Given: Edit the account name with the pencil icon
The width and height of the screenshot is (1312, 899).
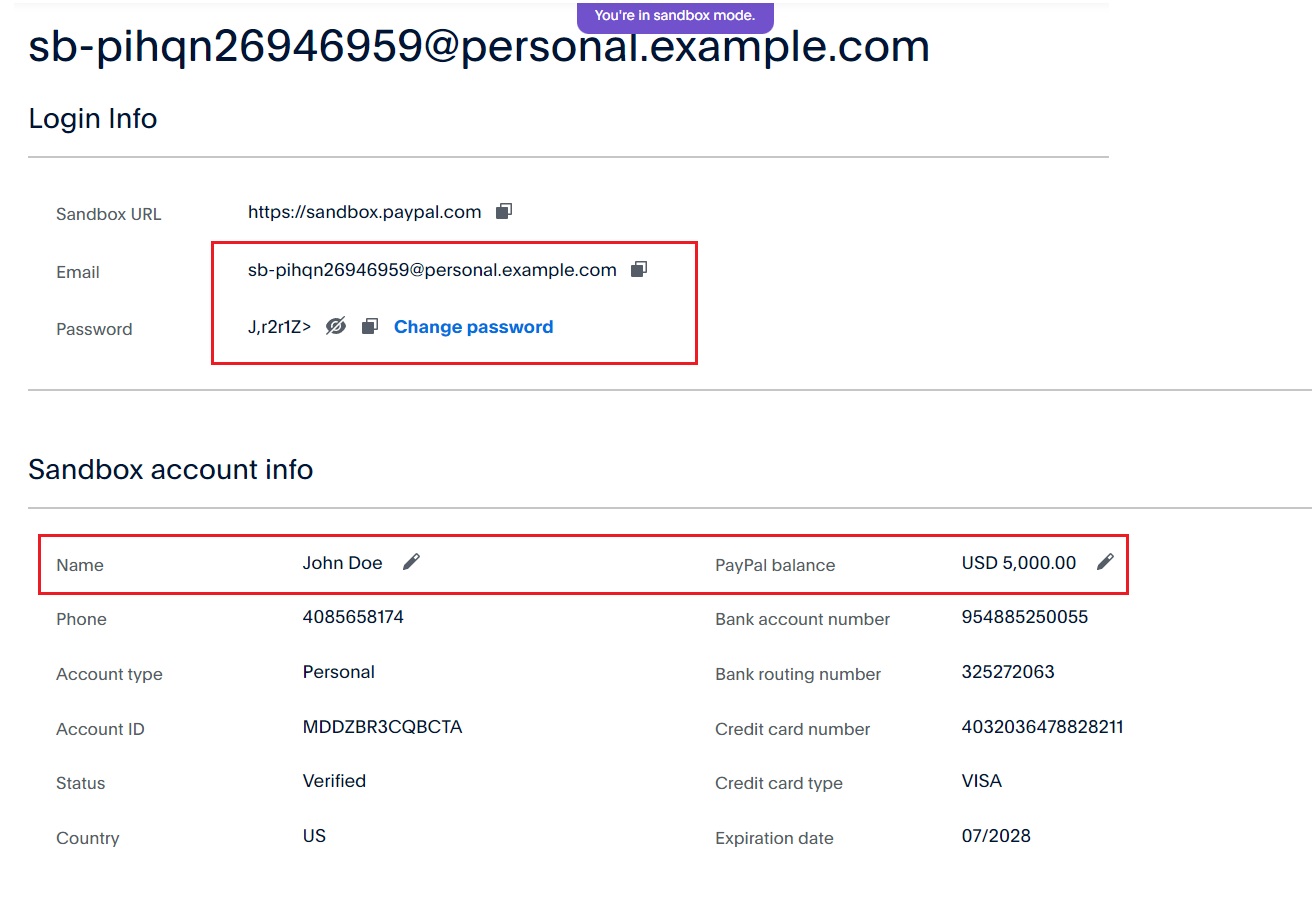Looking at the screenshot, I should (x=411, y=562).
